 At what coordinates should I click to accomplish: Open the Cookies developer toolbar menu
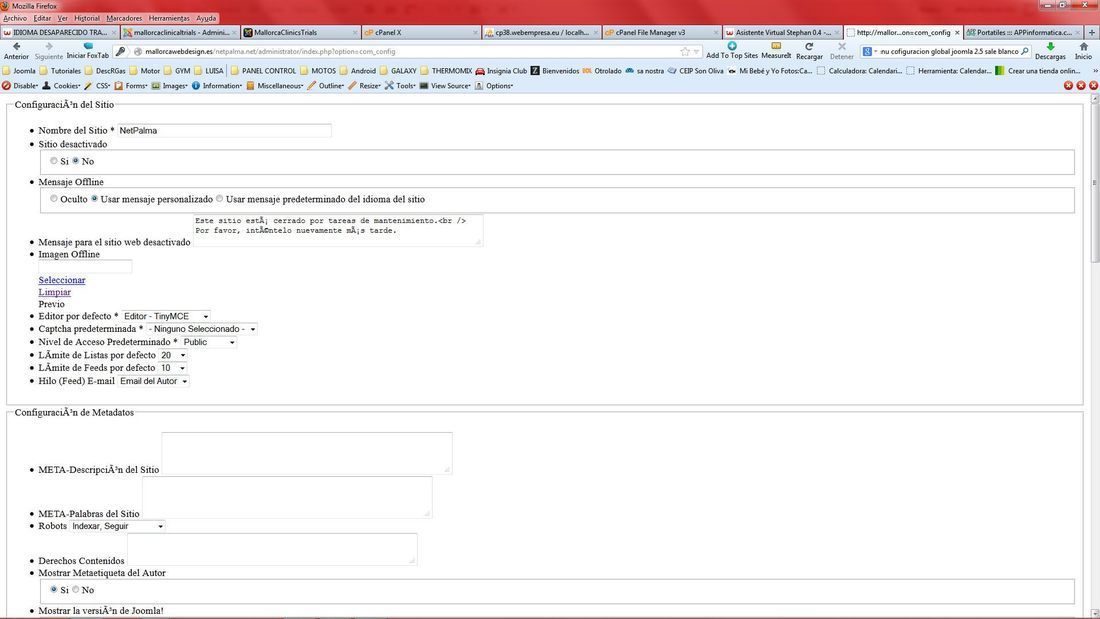pos(62,86)
